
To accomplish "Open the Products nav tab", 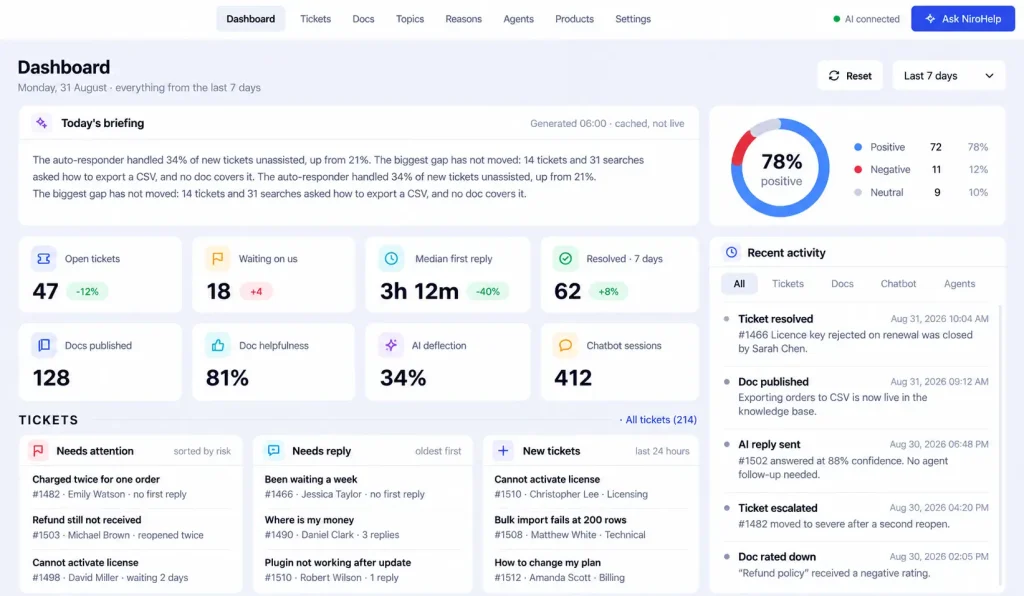I will coord(574,19).
